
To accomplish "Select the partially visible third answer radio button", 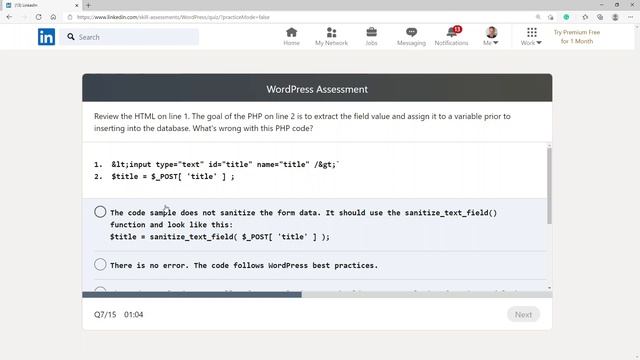I will pyautogui.click(x=100, y=289).
